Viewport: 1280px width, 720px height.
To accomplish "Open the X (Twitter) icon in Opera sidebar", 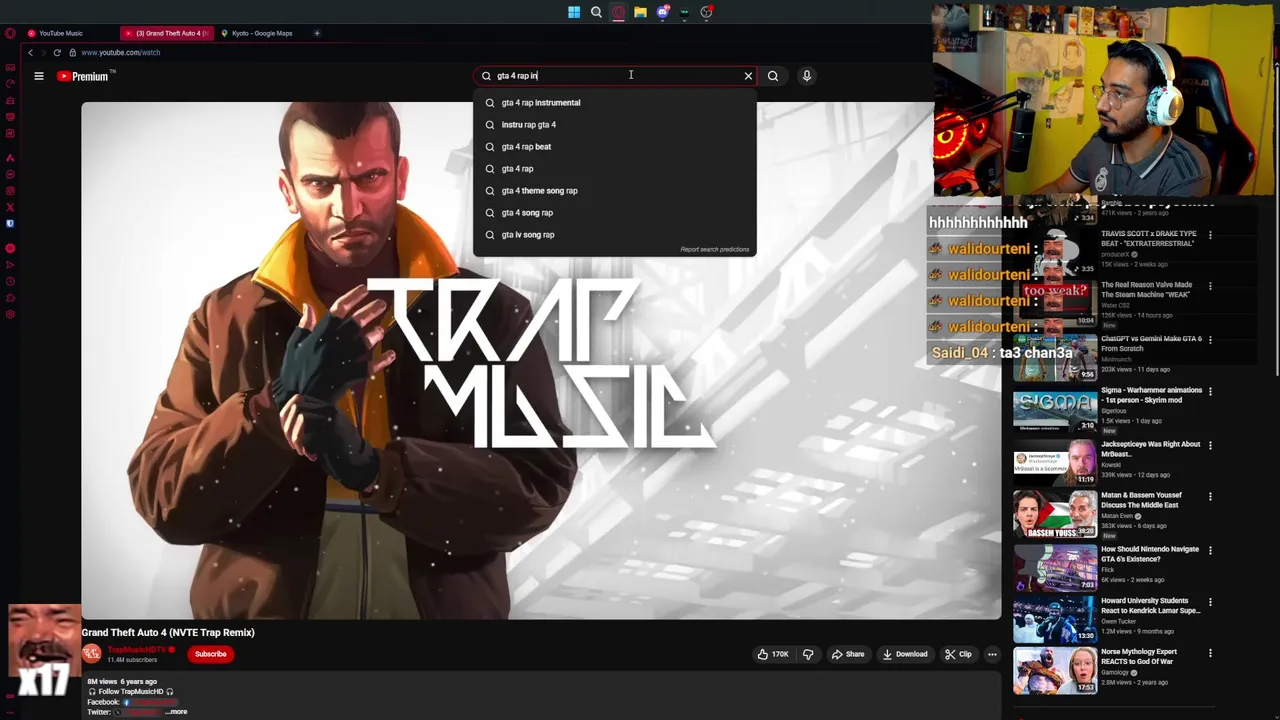I will click(10, 207).
